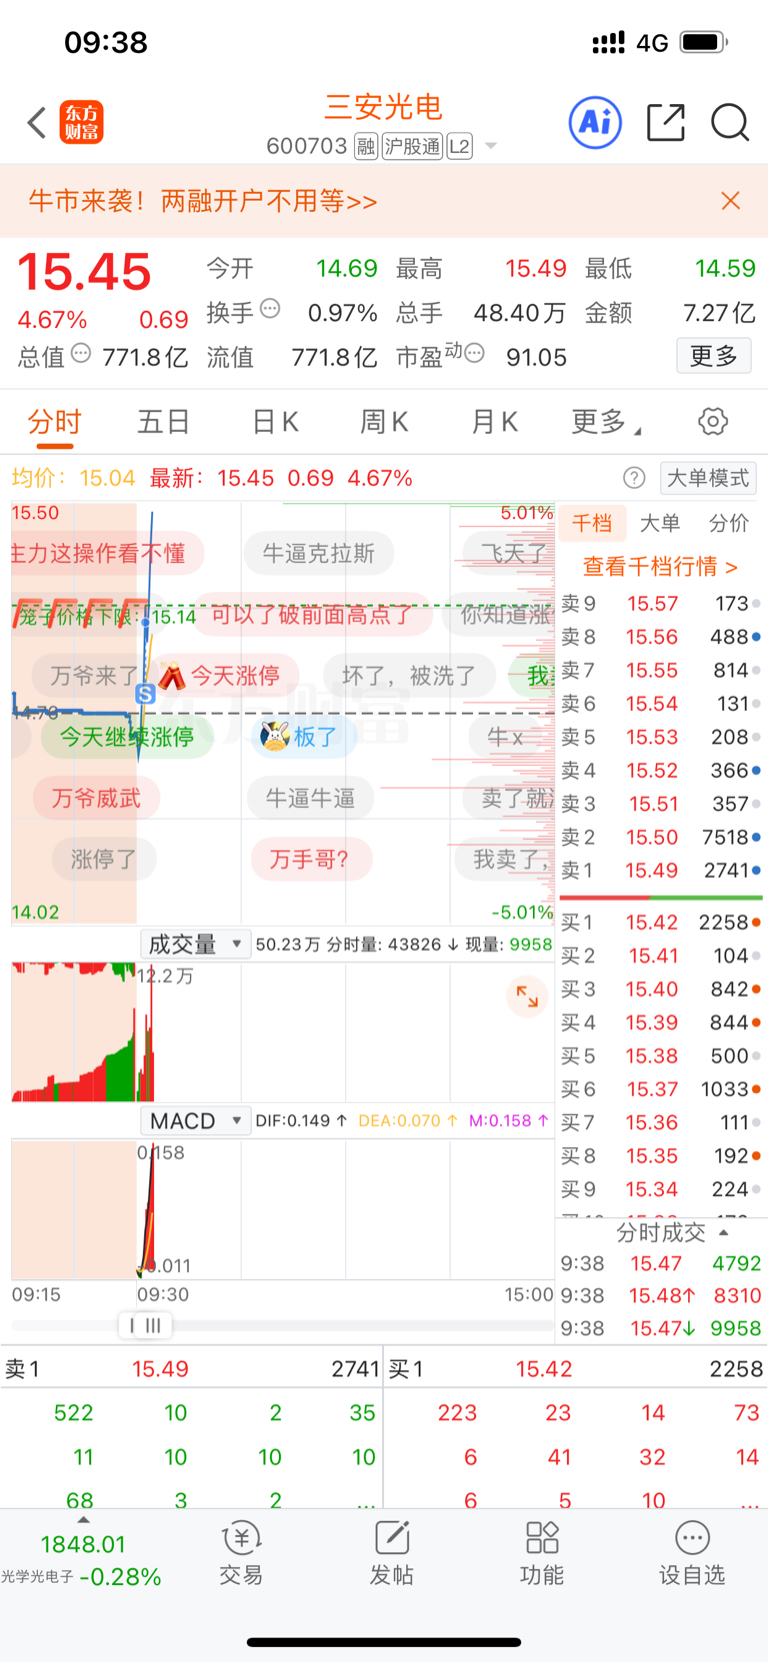Tap the L2 tag
The height and width of the screenshot is (1663, 768).
(459, 146)
